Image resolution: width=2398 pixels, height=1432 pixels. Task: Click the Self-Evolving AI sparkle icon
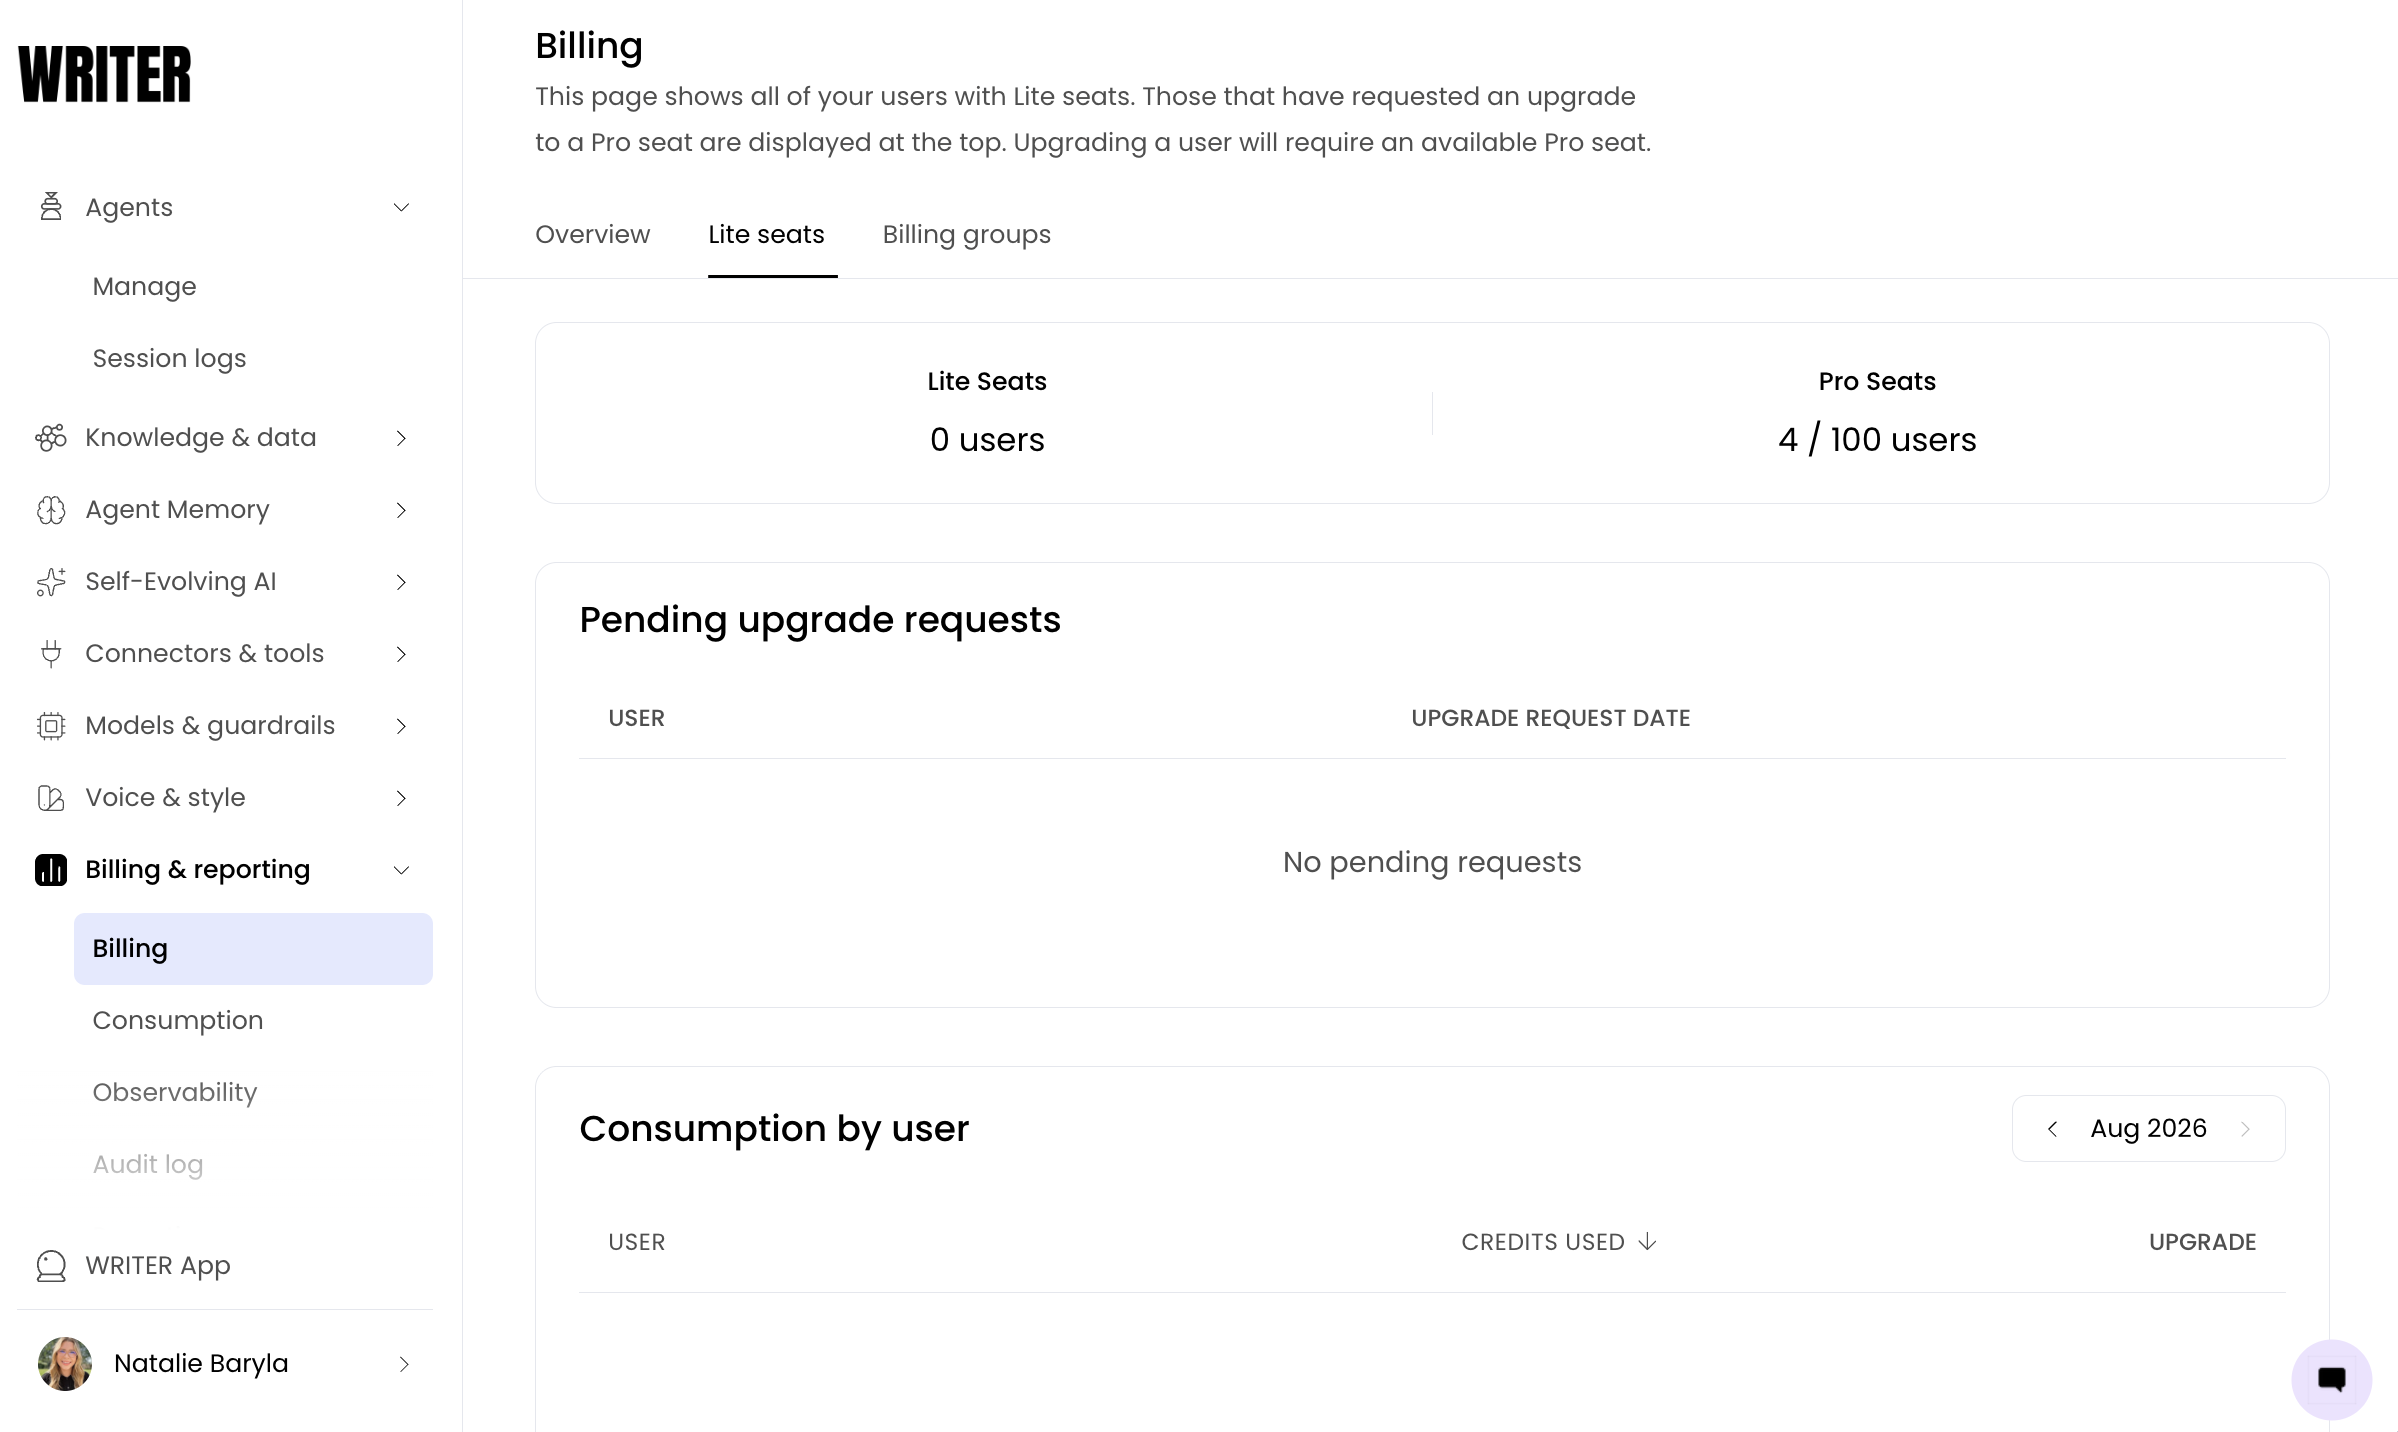pos(51,582)
